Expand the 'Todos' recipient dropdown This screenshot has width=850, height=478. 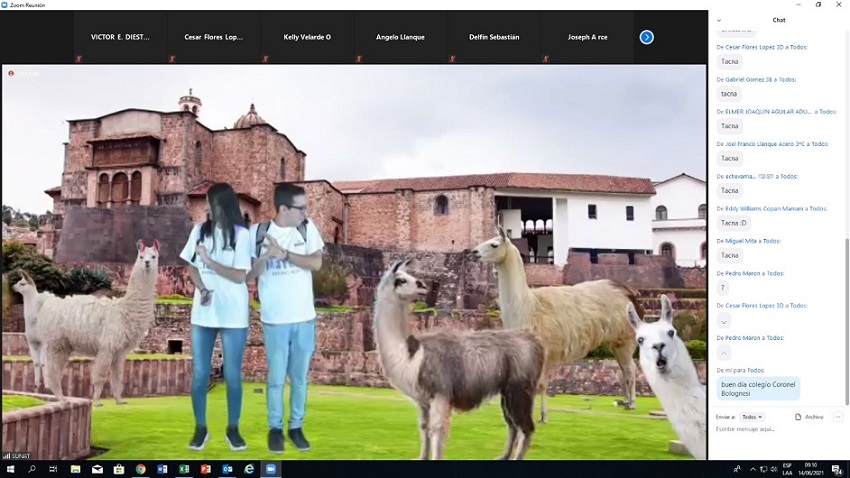pos(752,416)
